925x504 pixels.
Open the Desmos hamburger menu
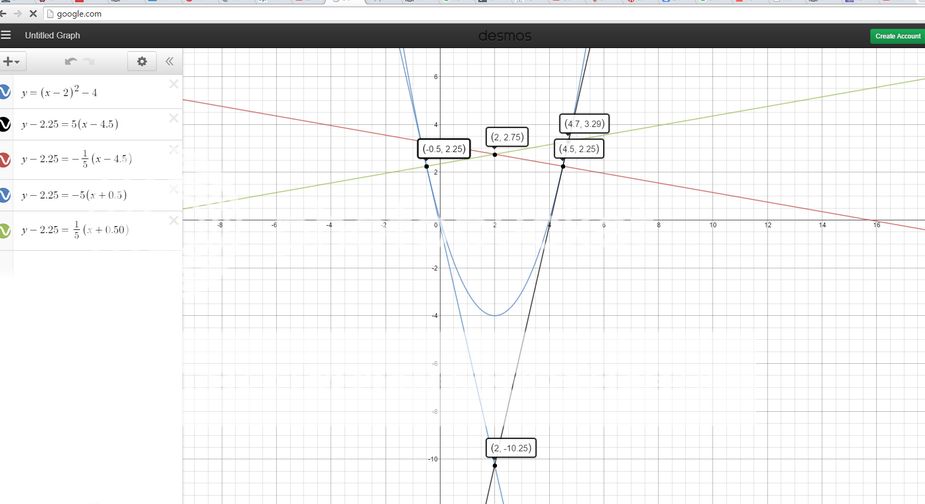(6, 35)
